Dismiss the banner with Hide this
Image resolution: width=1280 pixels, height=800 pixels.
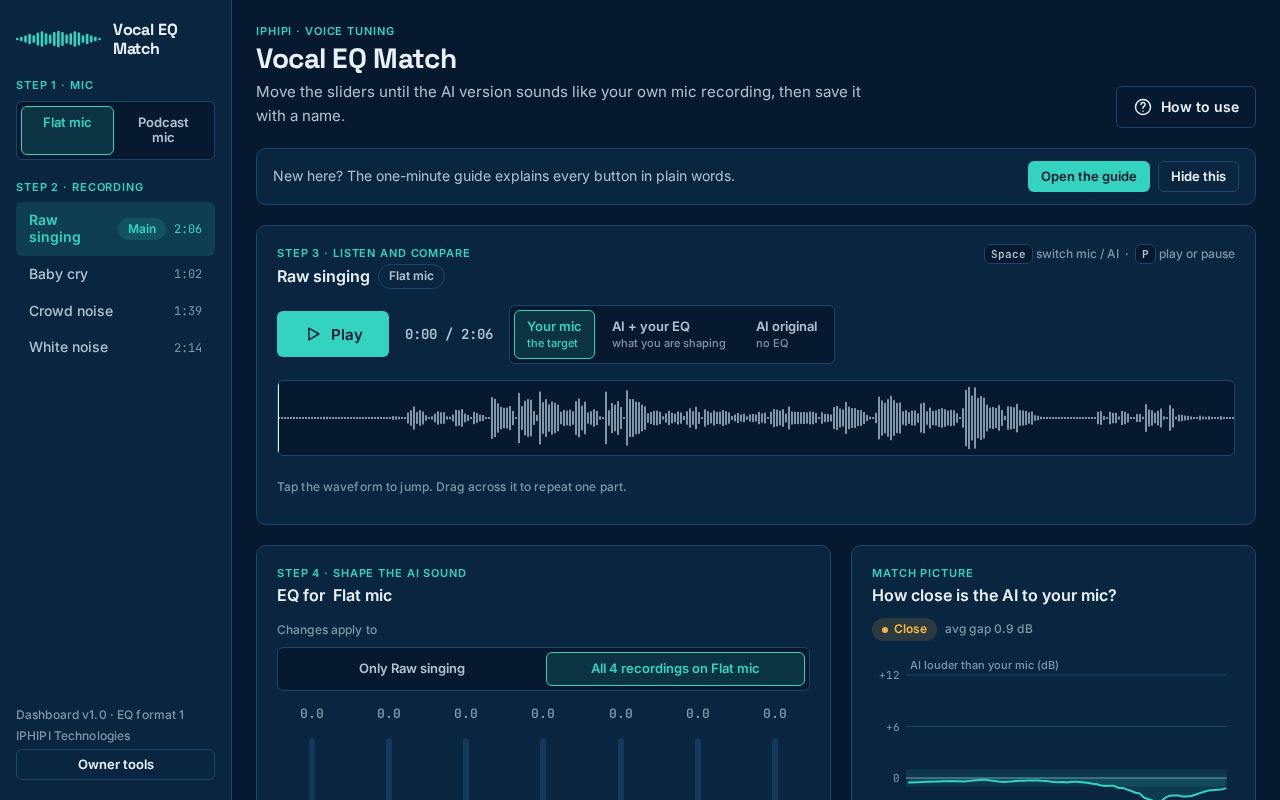(x=1198, y=176)
